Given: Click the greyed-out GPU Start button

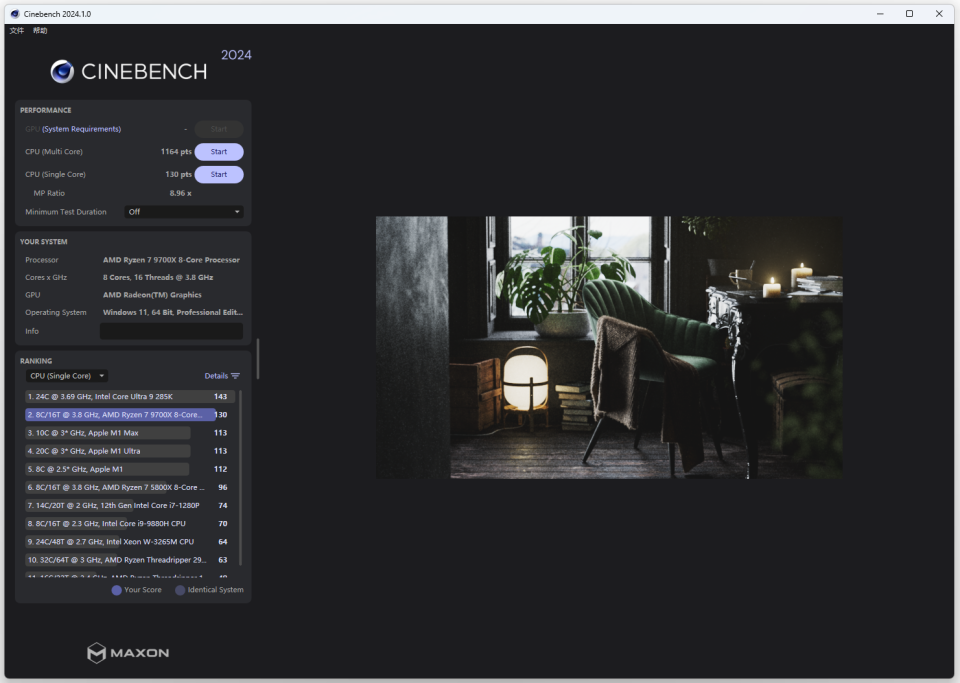Looking at the screenshot, I should point(219,129).
